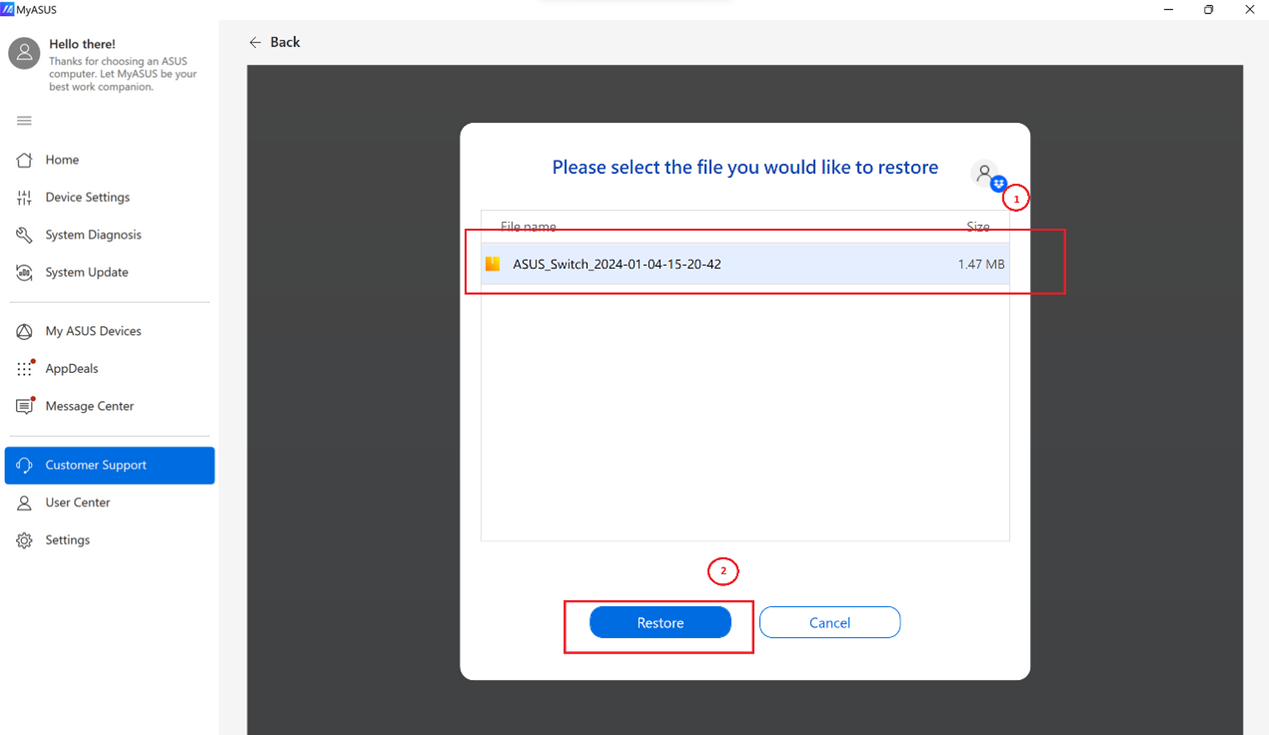Viewport: 1269px width, 735px height.
Task: Click the User Center person icon
Action: (25, 503)
